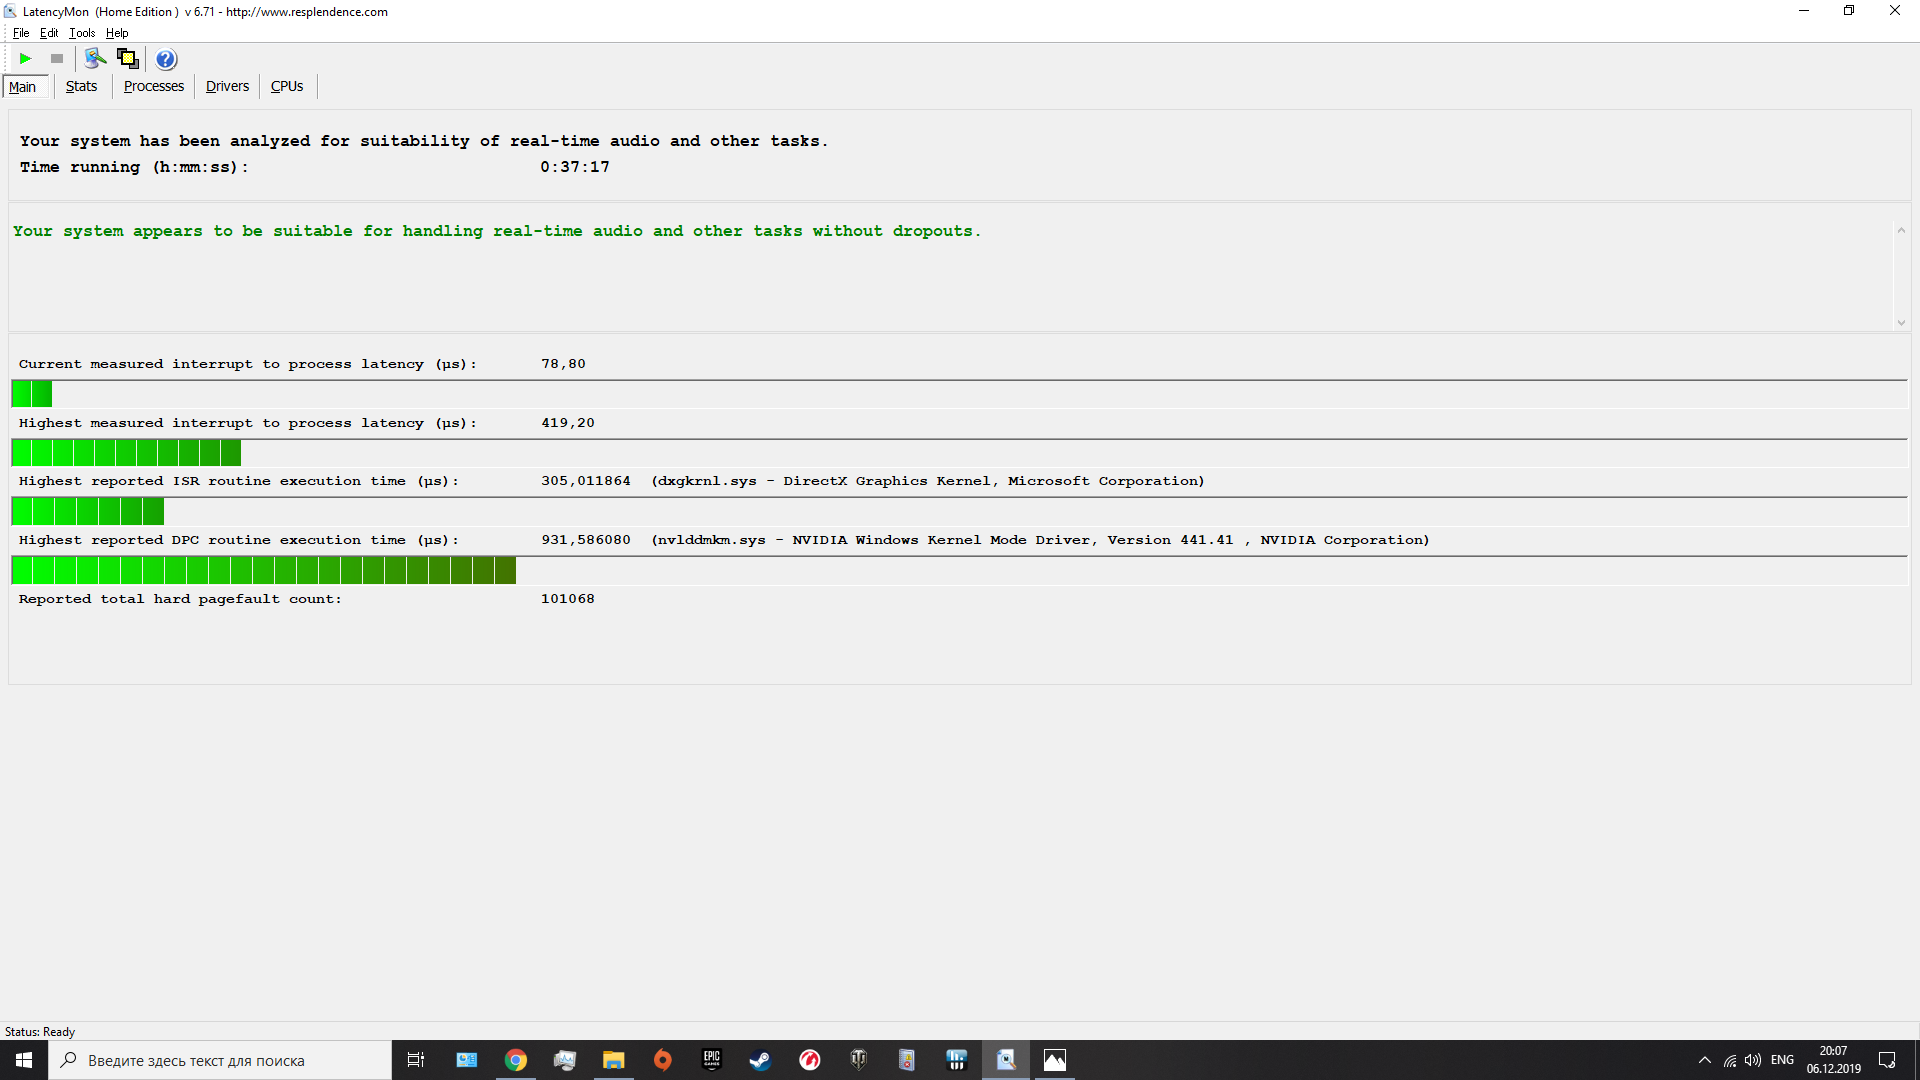Open the File menu
1920x1080 pixels.
coord(21,33)
